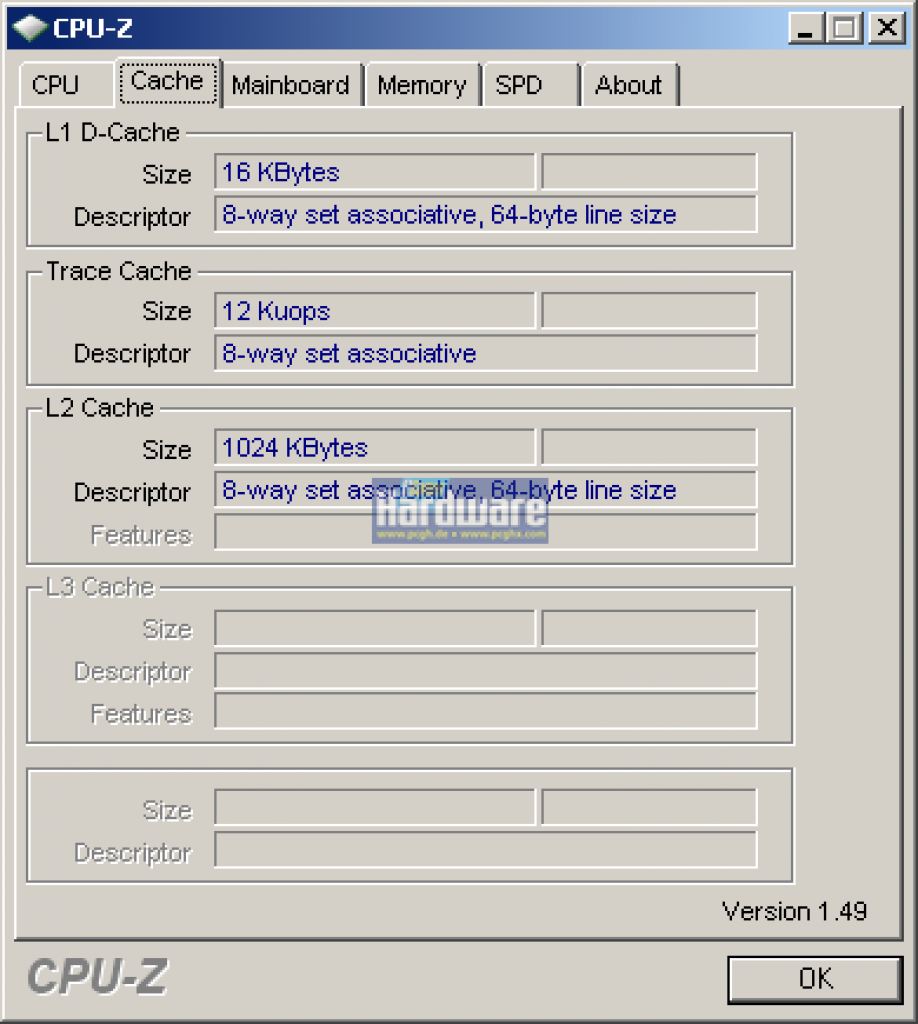918x1024 pixels.
Task: Select the L2 Cache size '1024 KBytes'
Action: [x=374, y=448]
